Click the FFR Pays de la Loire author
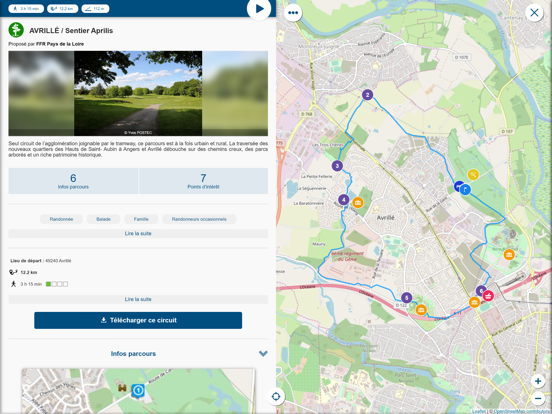552x414 pixels. pyautogui.click(x=60, y=44)
